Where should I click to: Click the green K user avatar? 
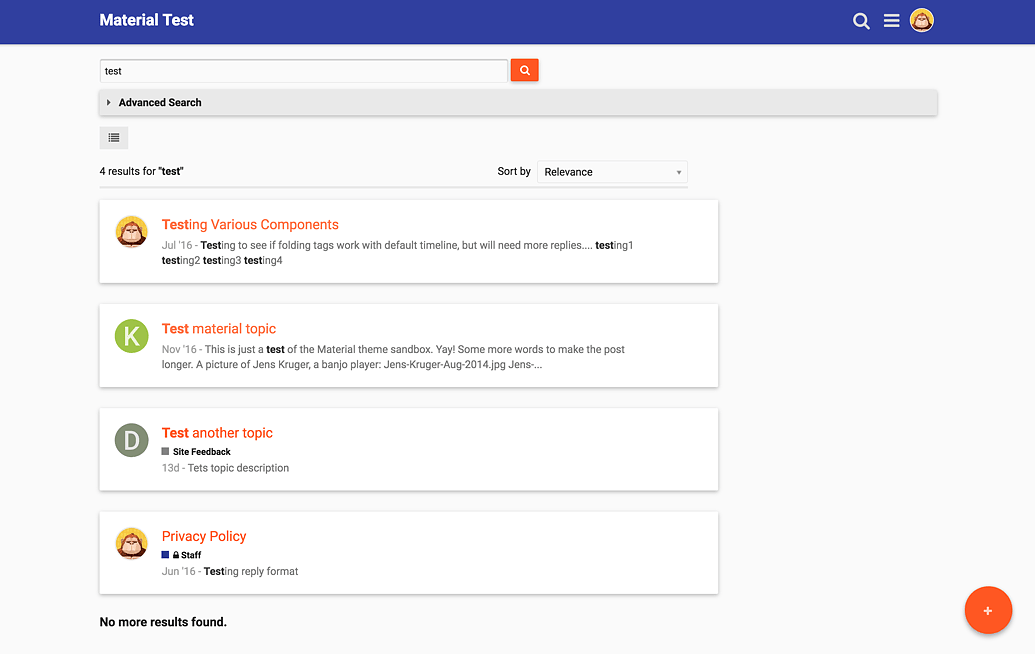(132, 336)
